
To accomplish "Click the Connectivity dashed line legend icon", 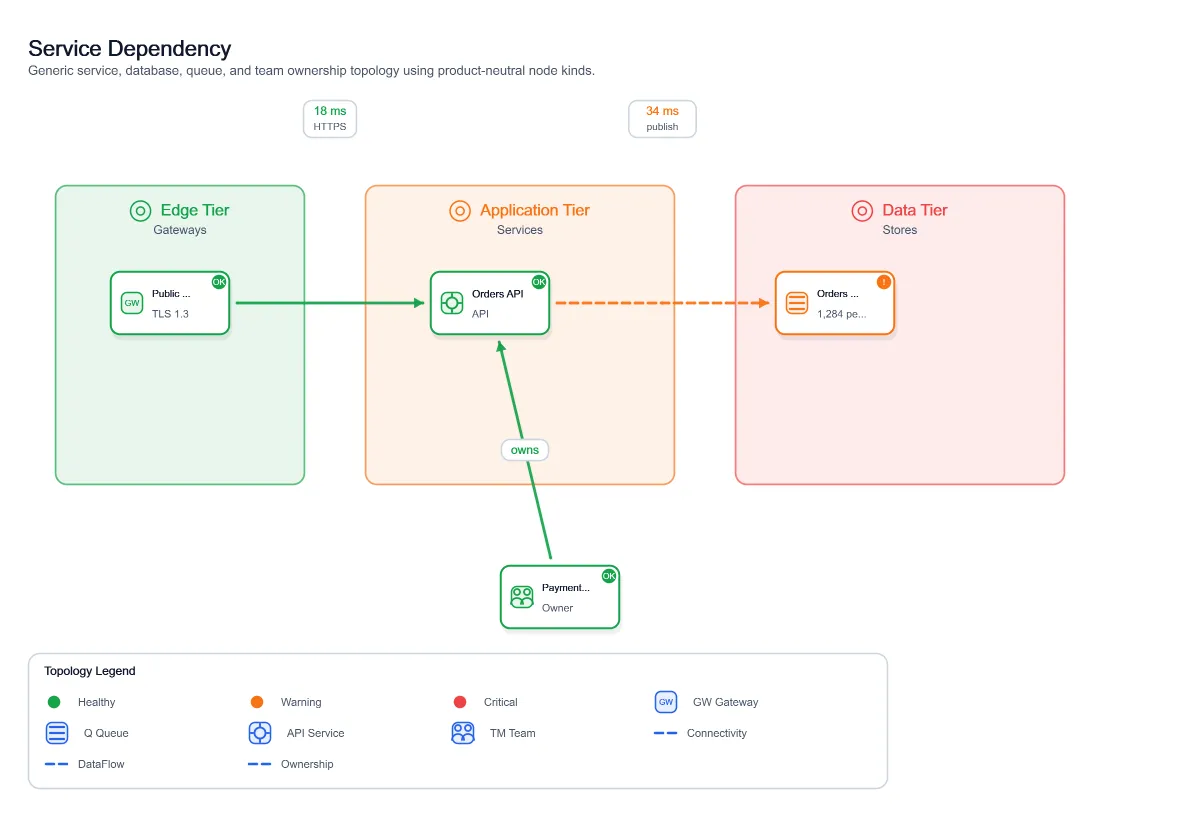I will click(666, 733).
